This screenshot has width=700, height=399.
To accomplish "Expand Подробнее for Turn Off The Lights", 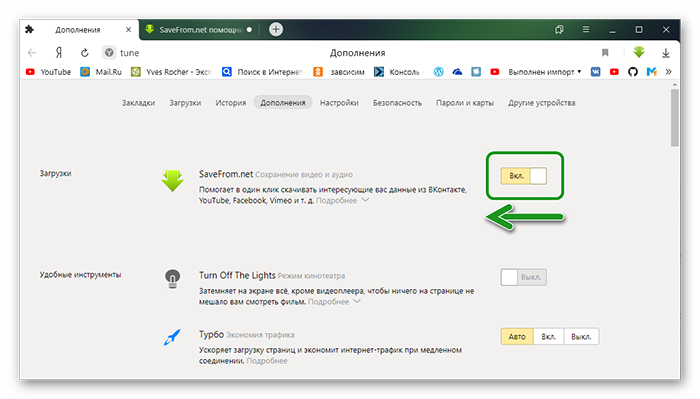I will click(334, 302).
